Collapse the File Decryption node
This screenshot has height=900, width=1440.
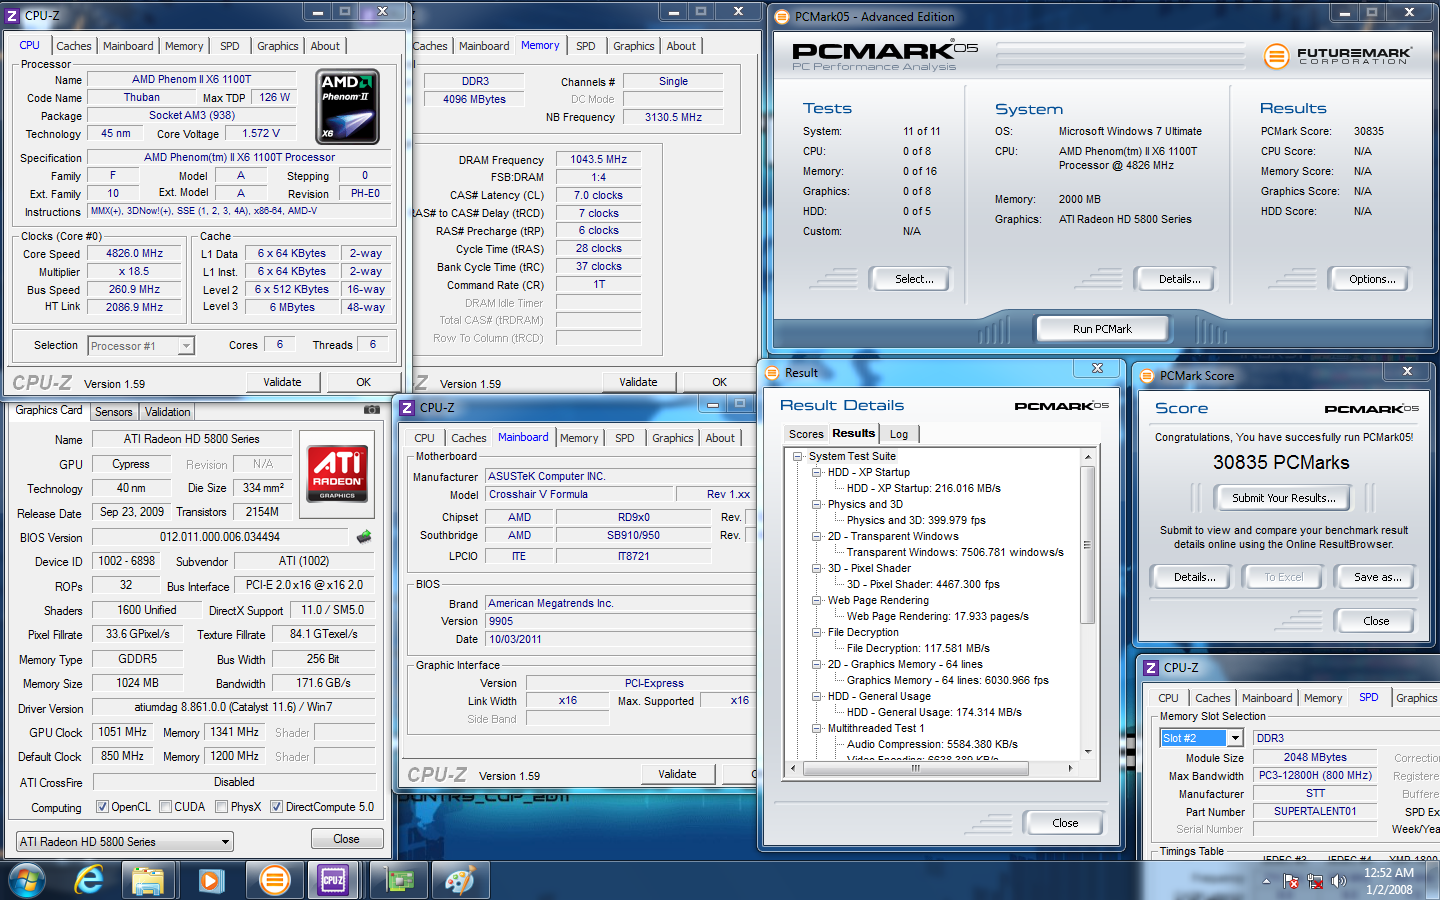click(x=817, y=632)
